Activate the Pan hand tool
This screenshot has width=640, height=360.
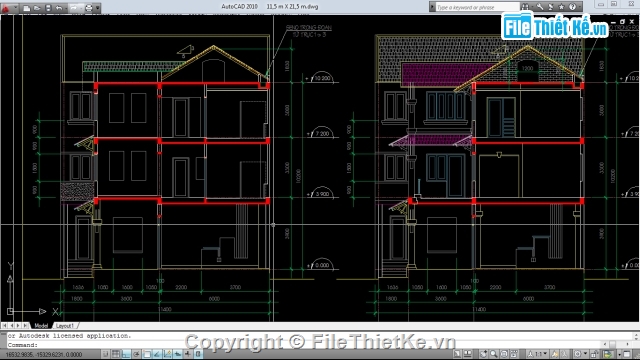pos(484,354)
